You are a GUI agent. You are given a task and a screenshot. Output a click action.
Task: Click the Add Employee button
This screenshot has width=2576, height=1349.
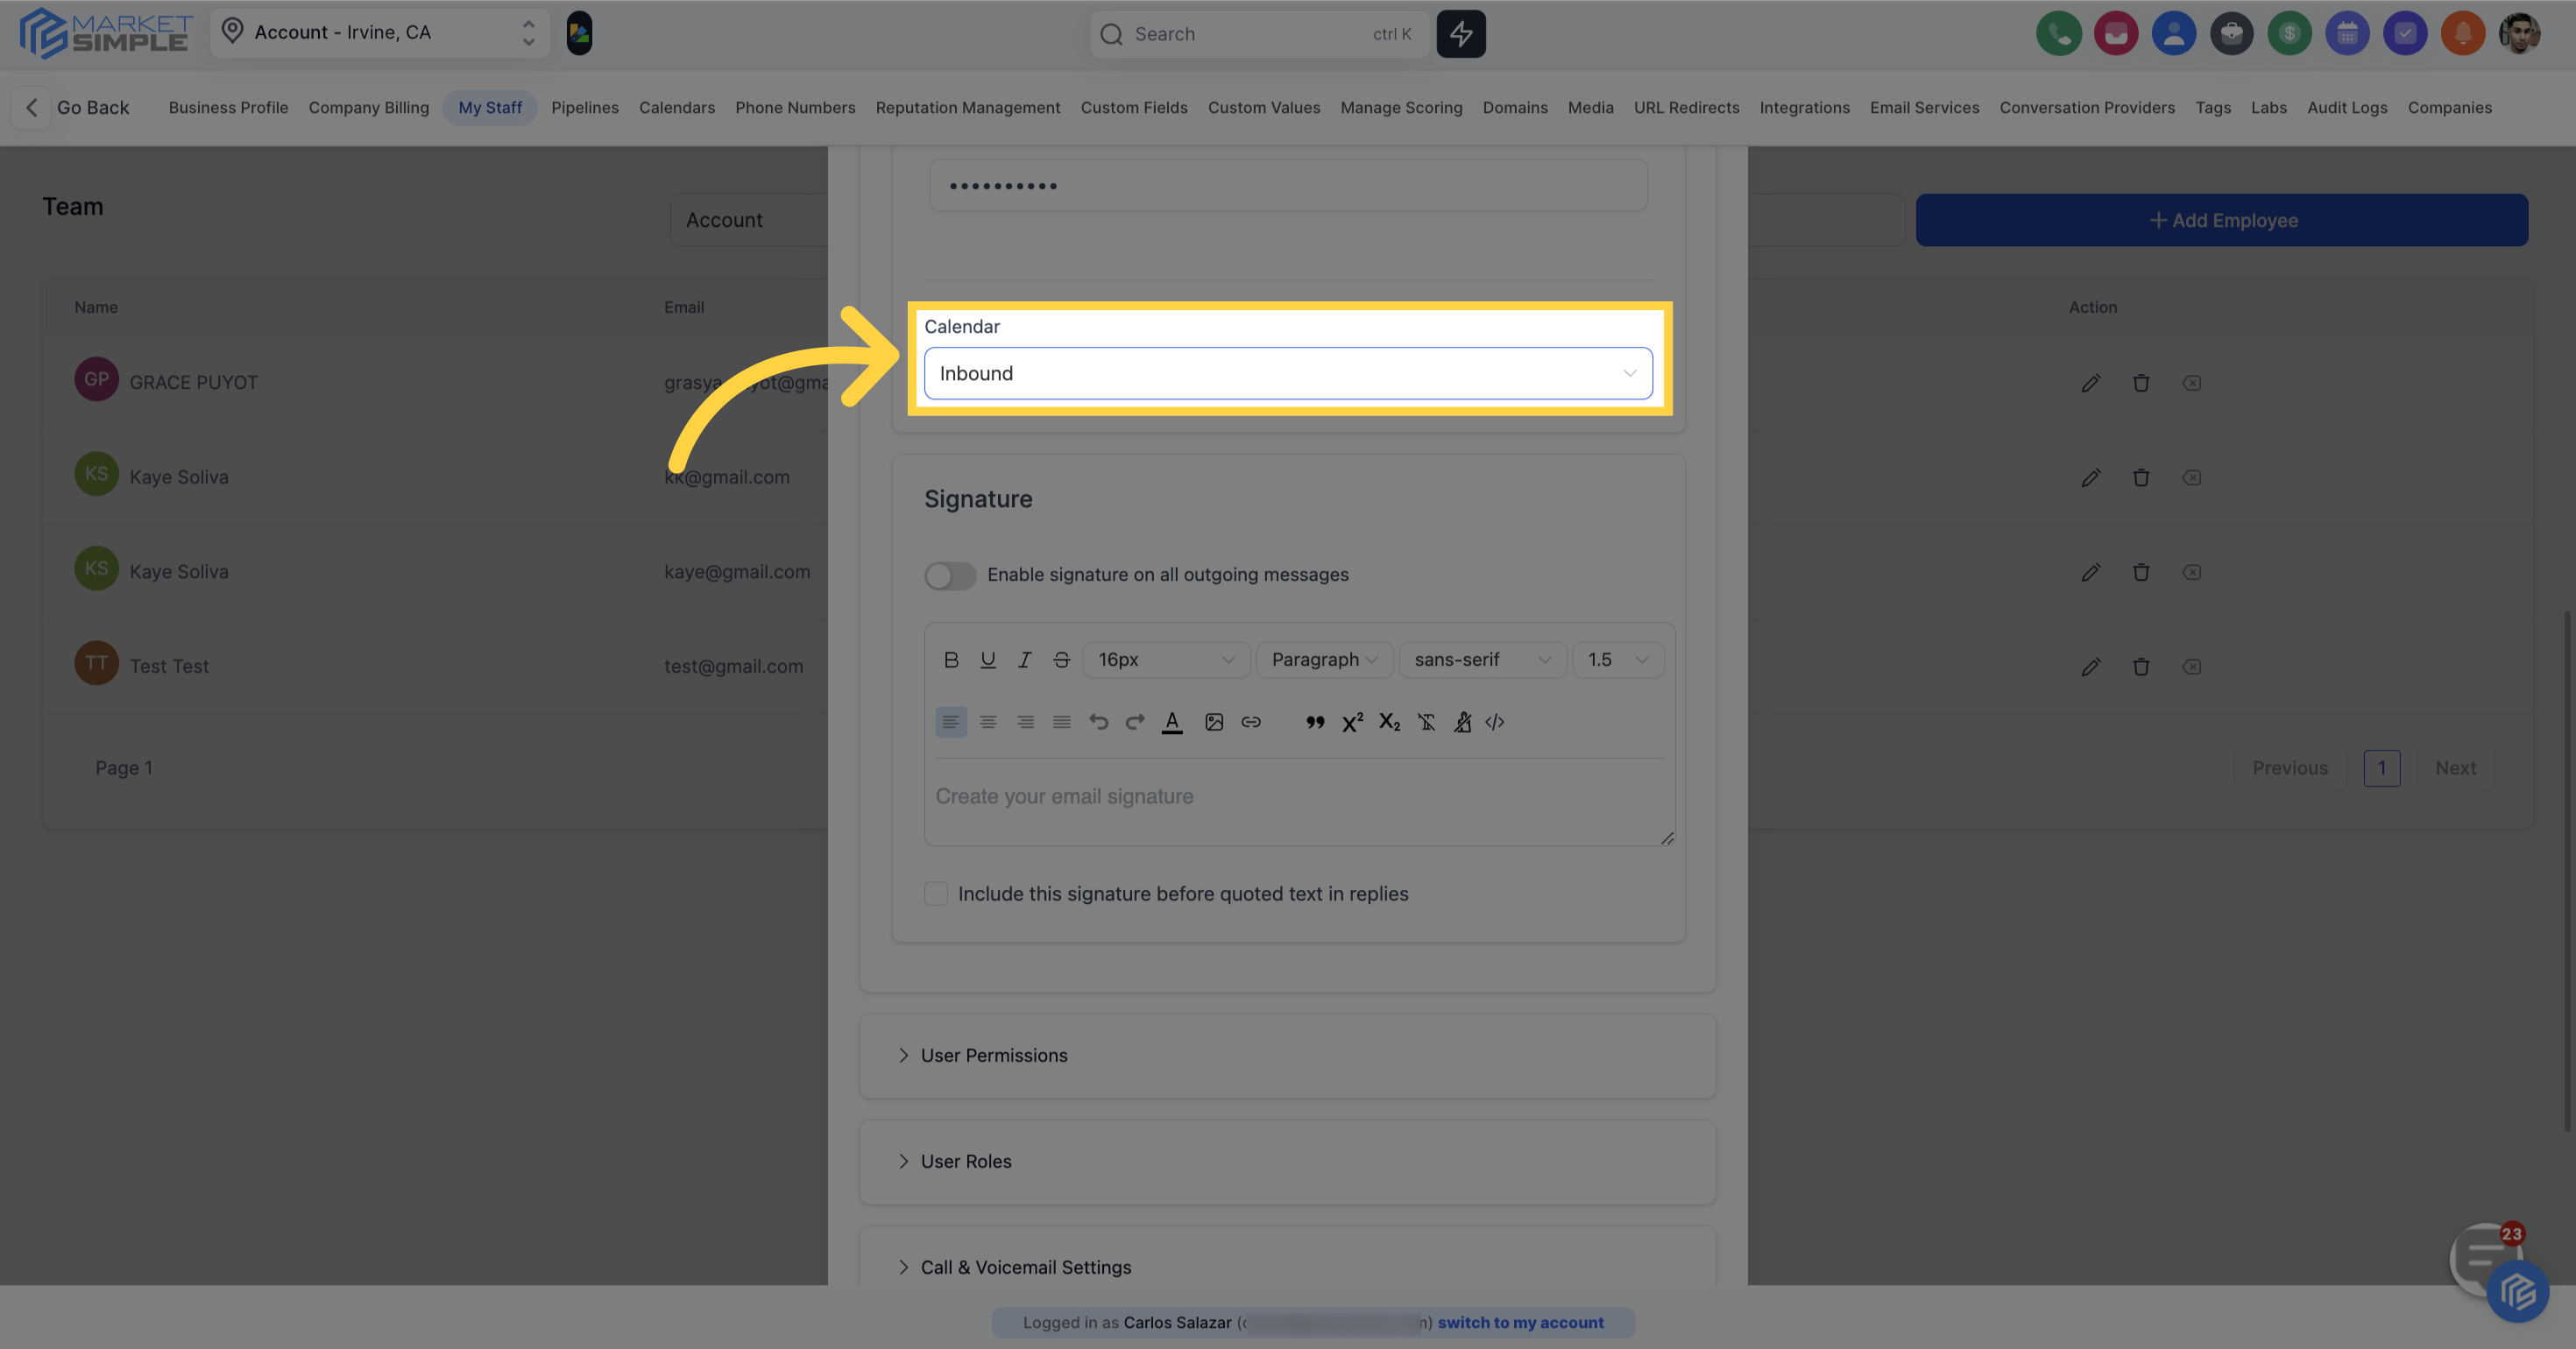(x=2221, y=220)
